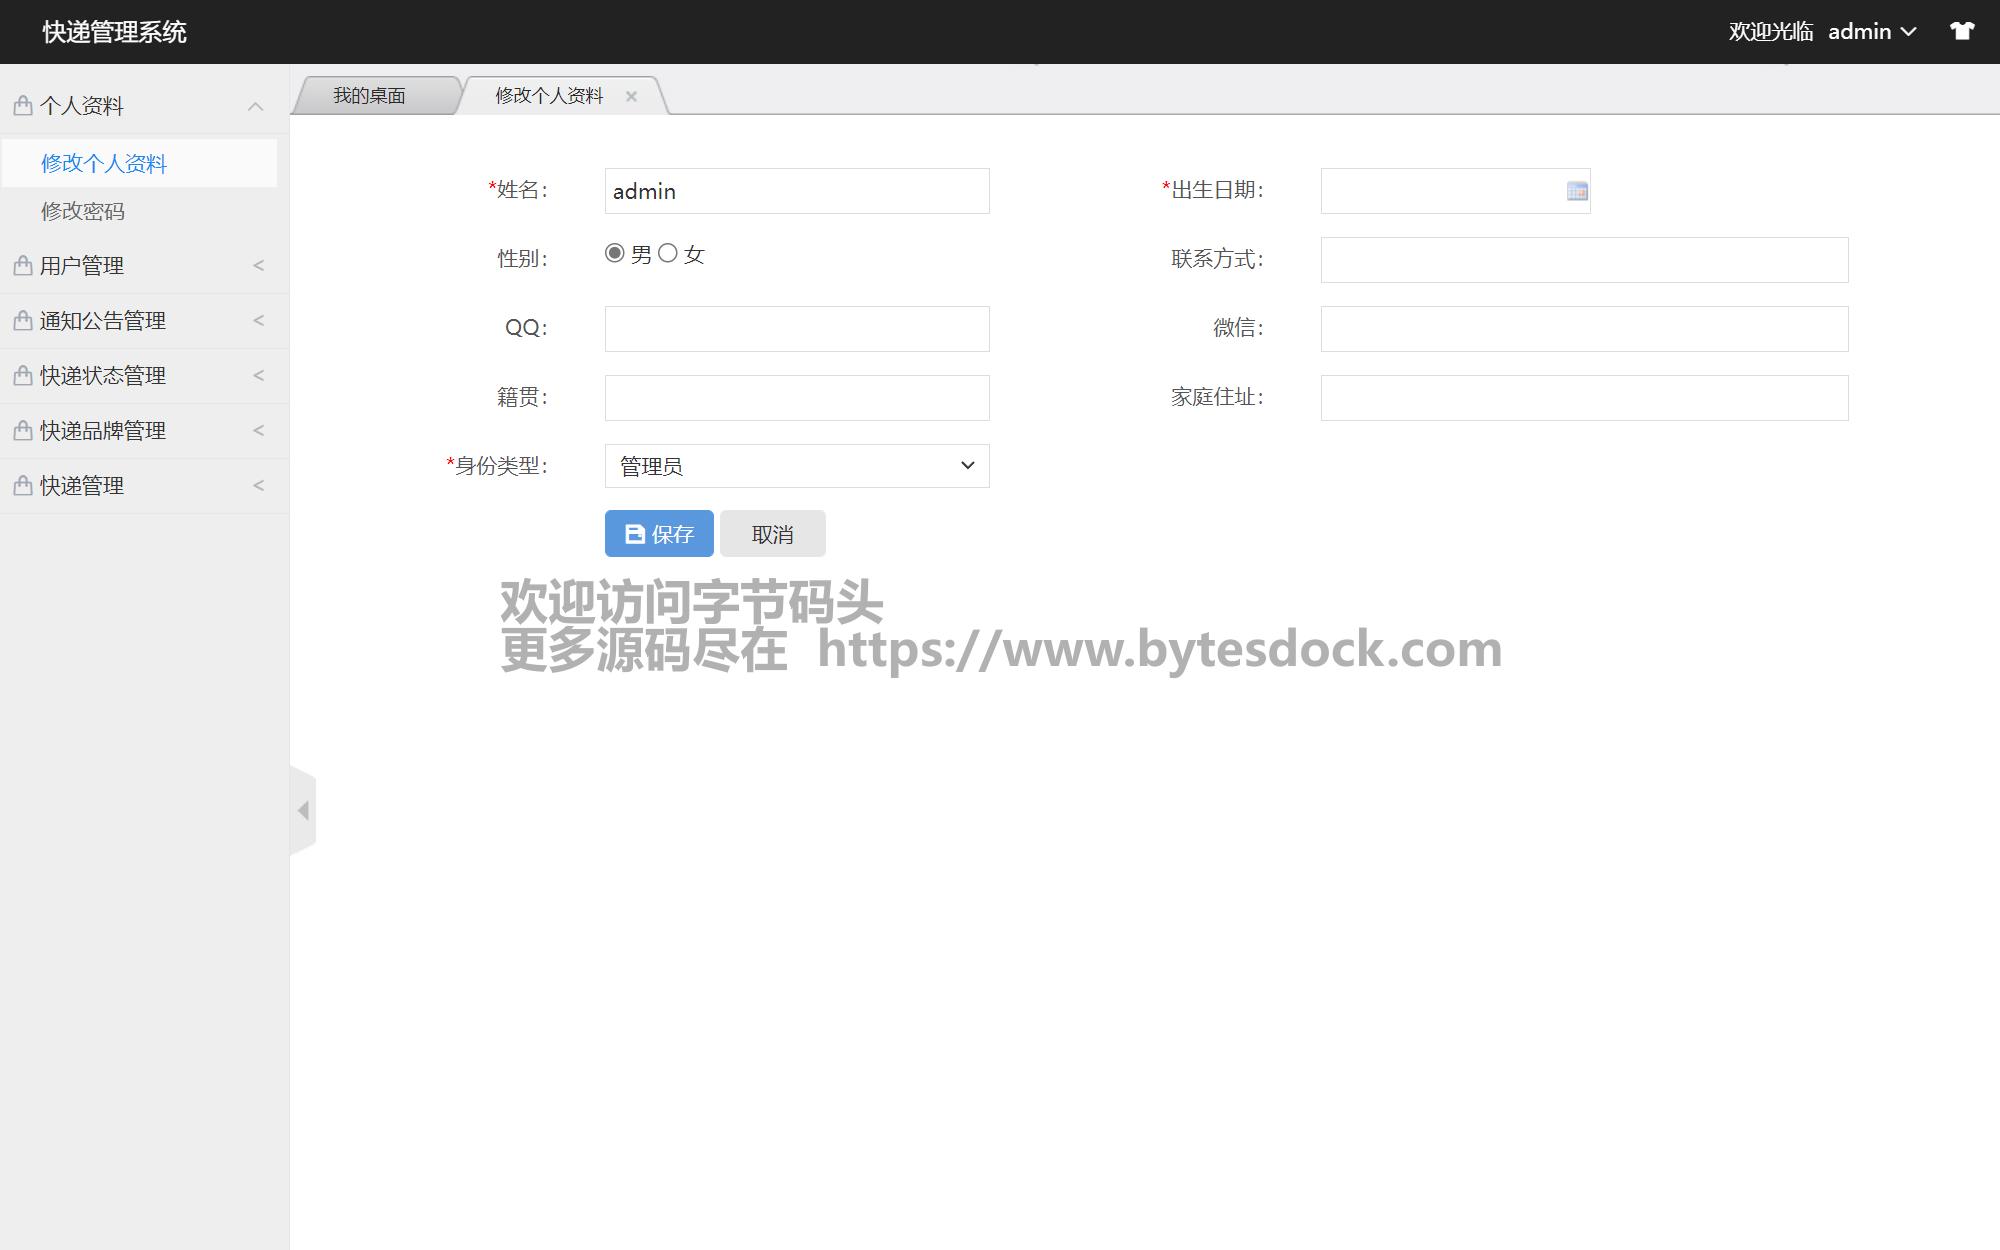Open the 身份类型 dropdown
This screenshot has width=2000, height=1250.
796,466
